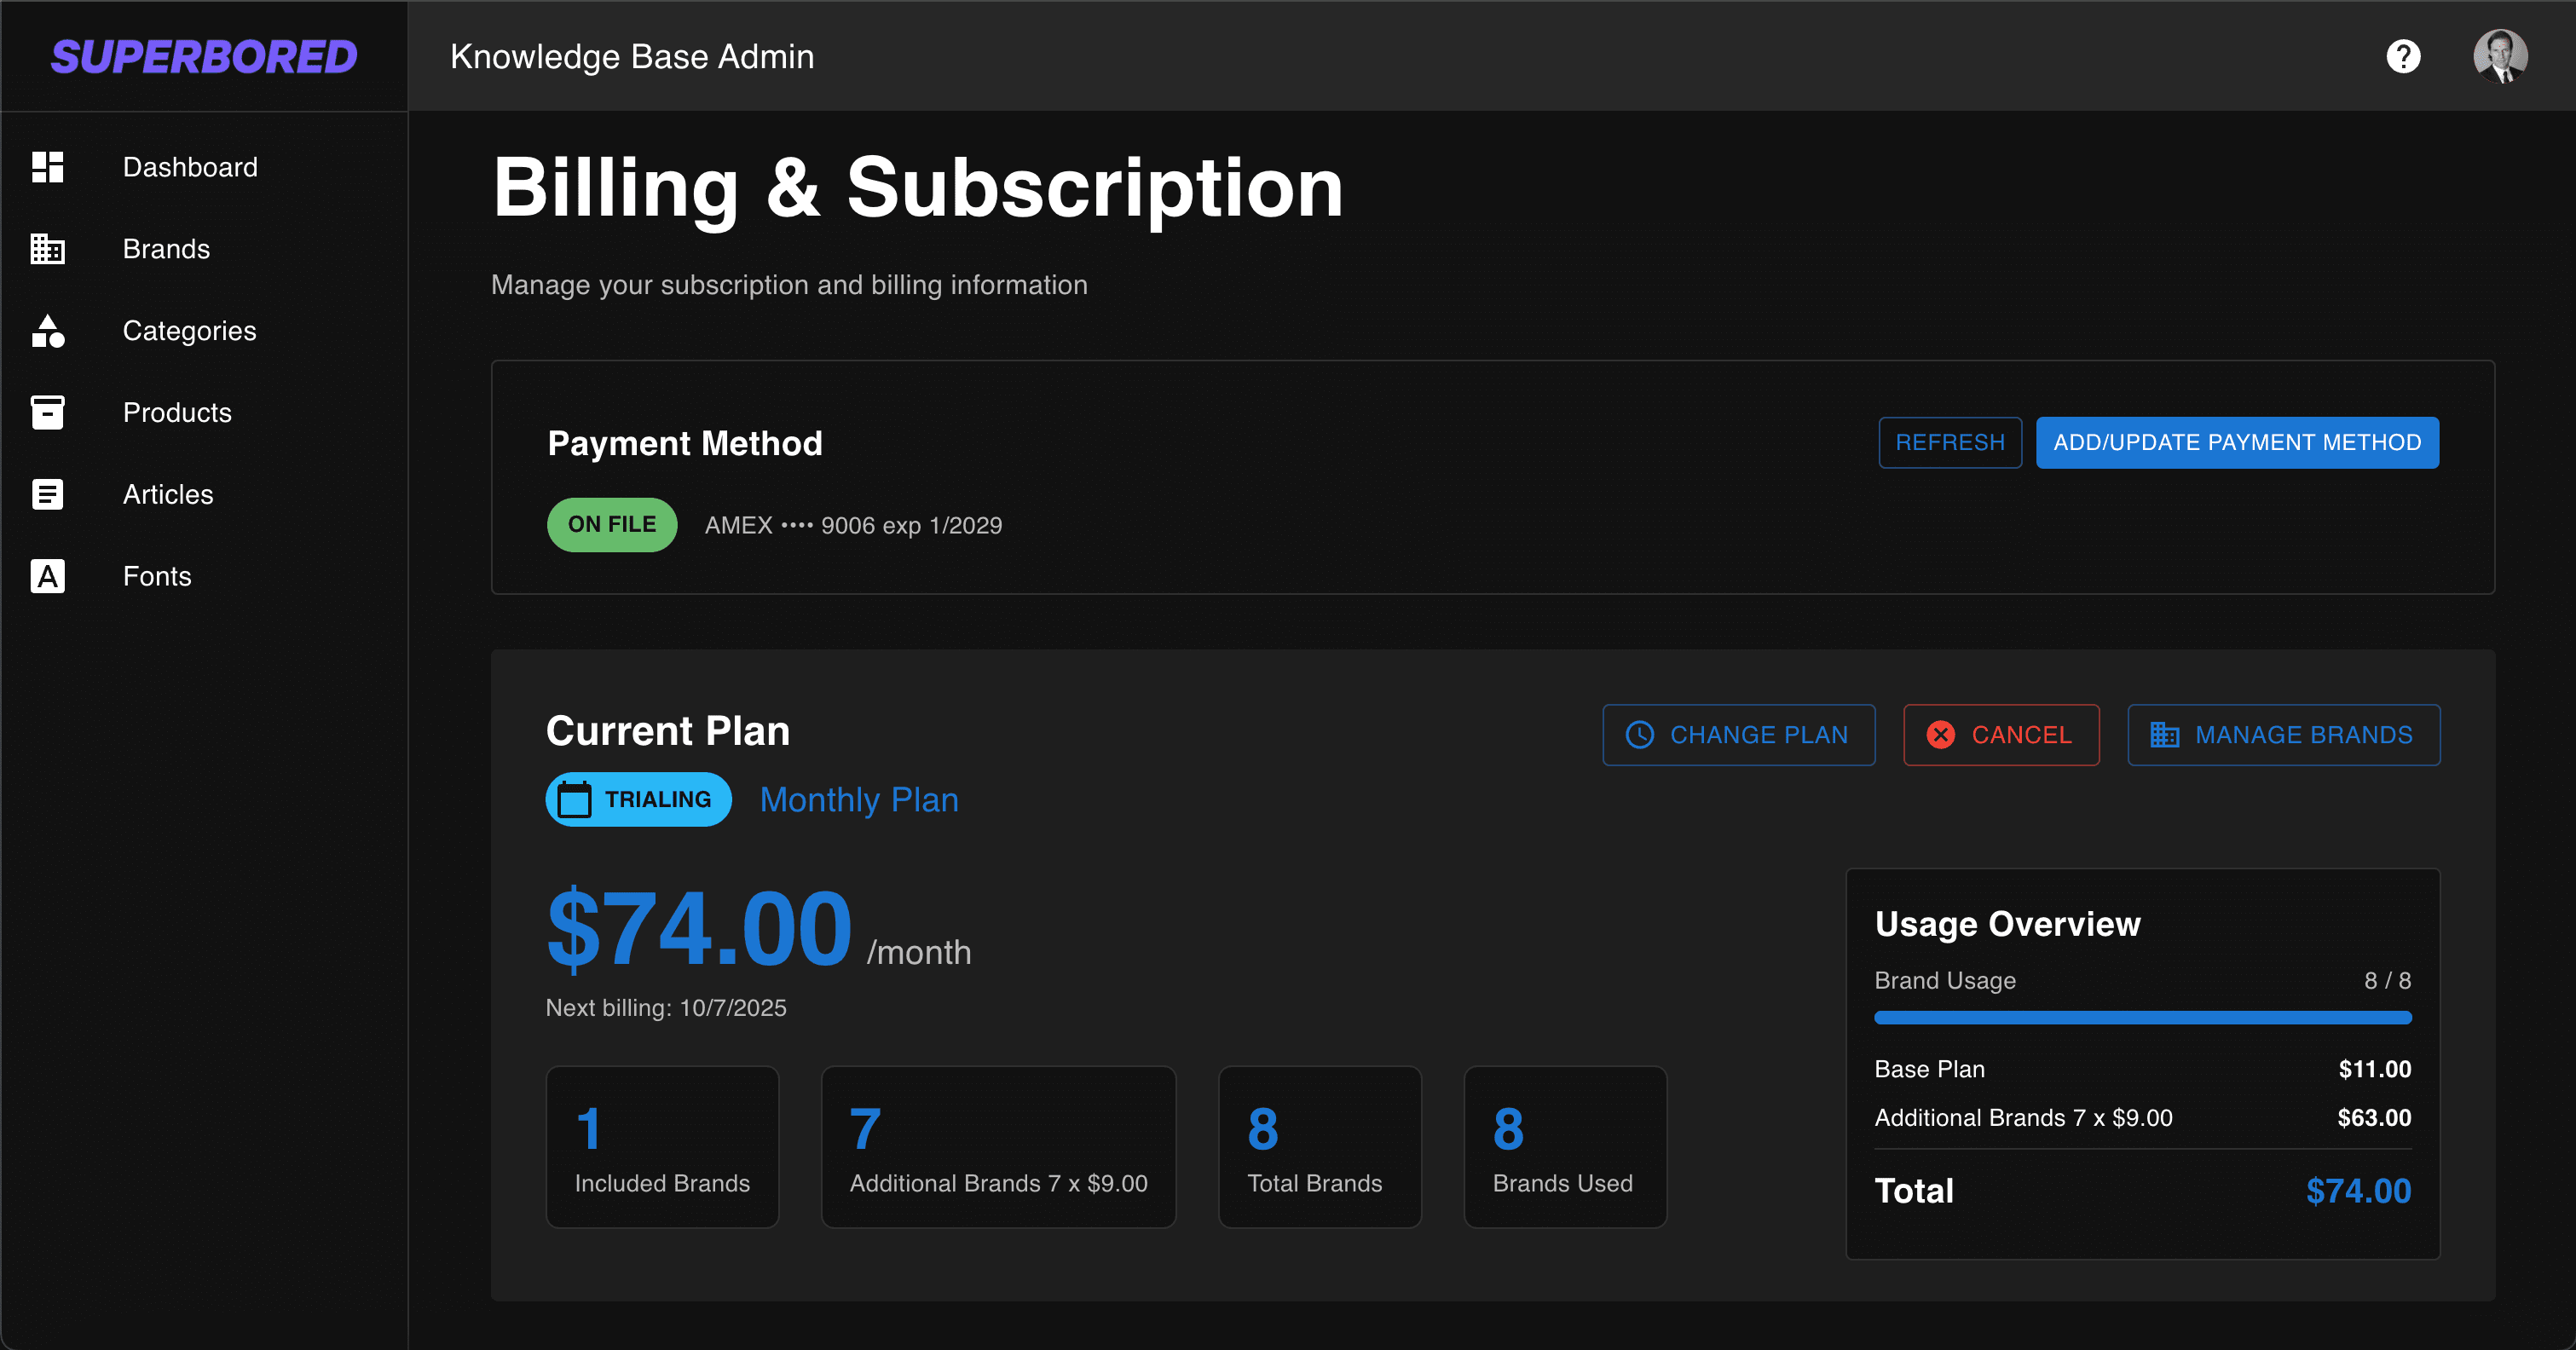Switch to the Articles sidebar section
Screen dimensions: 2576x1350
168,494
